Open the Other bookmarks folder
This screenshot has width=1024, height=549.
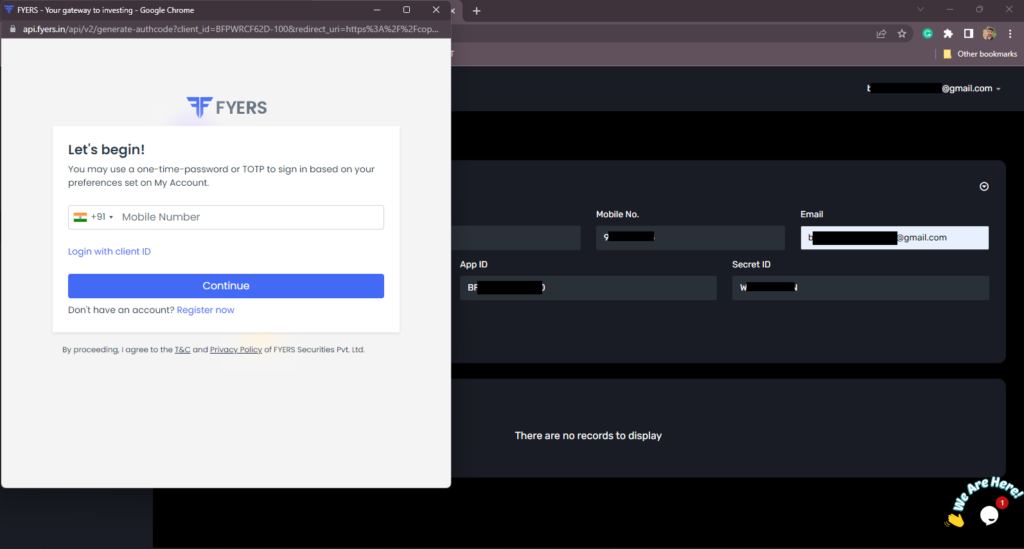980,54
